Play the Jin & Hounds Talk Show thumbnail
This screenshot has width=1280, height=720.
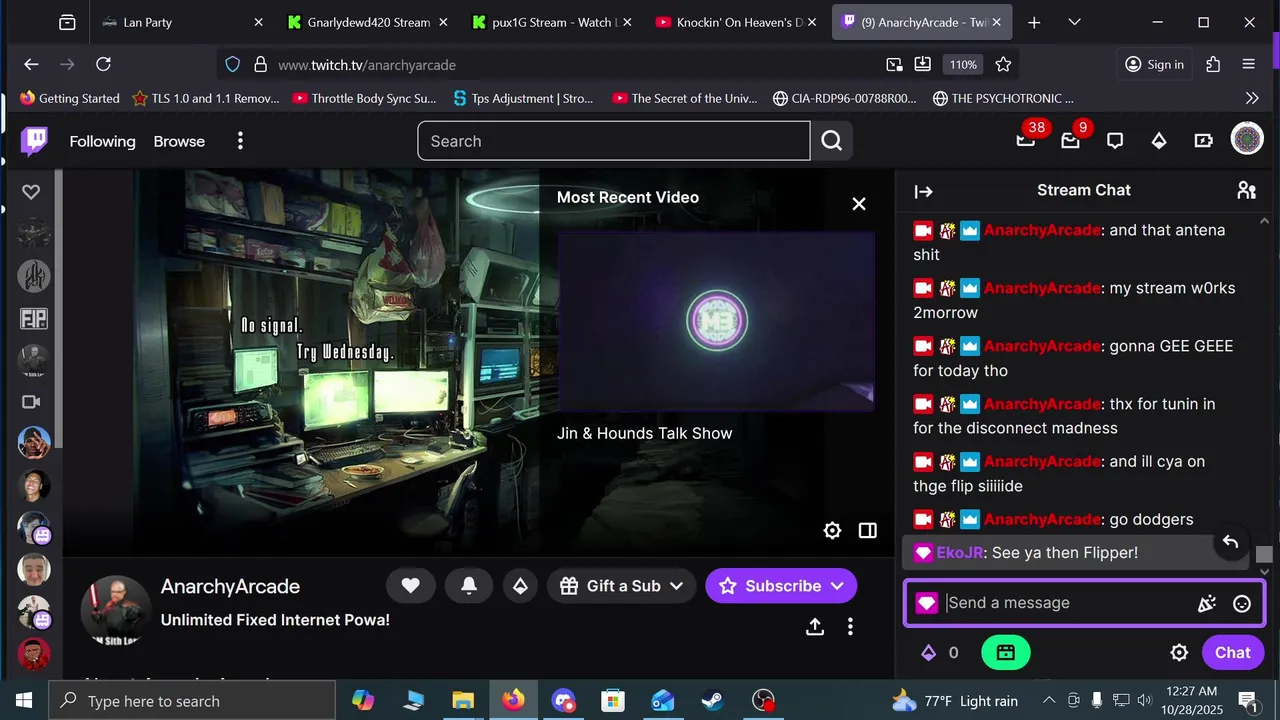[x=716, y=321]
